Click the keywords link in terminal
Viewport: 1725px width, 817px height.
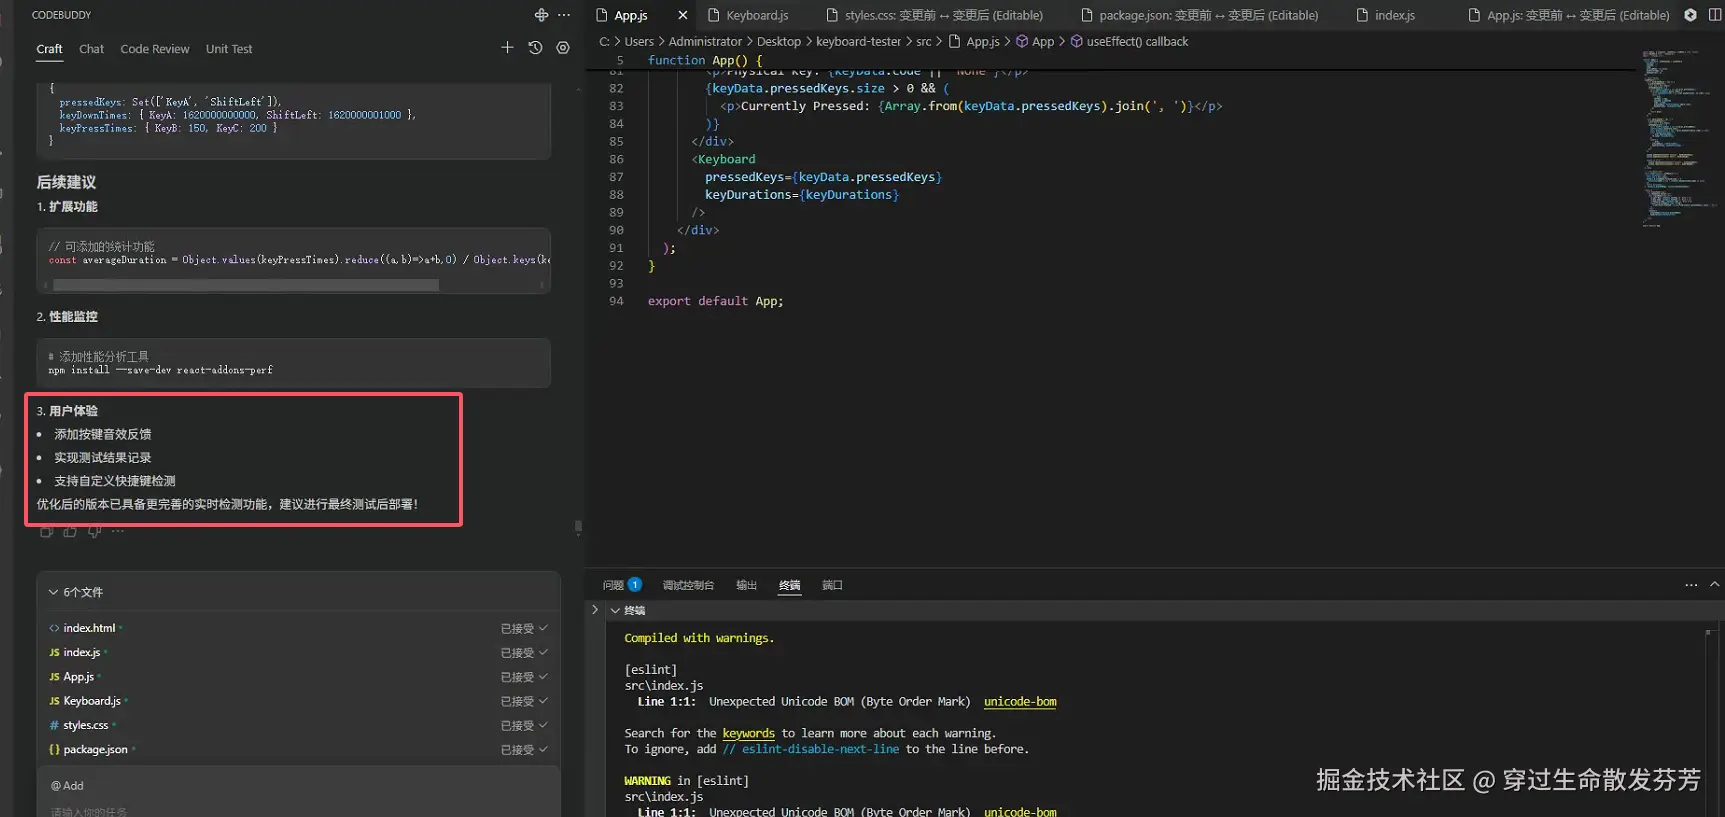pos(748,733)
